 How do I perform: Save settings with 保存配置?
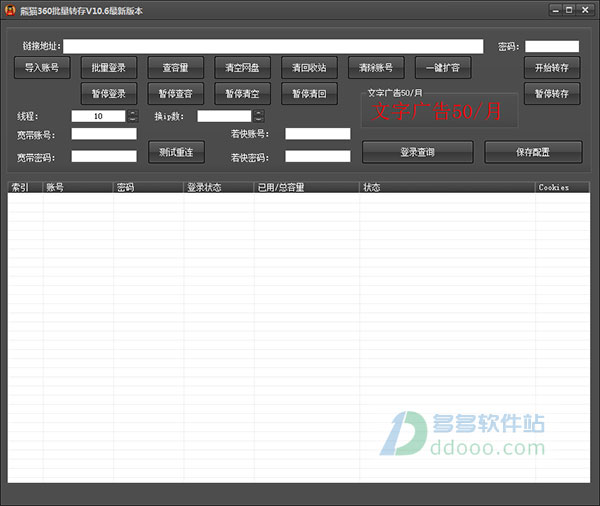click(x=533, y=152)
